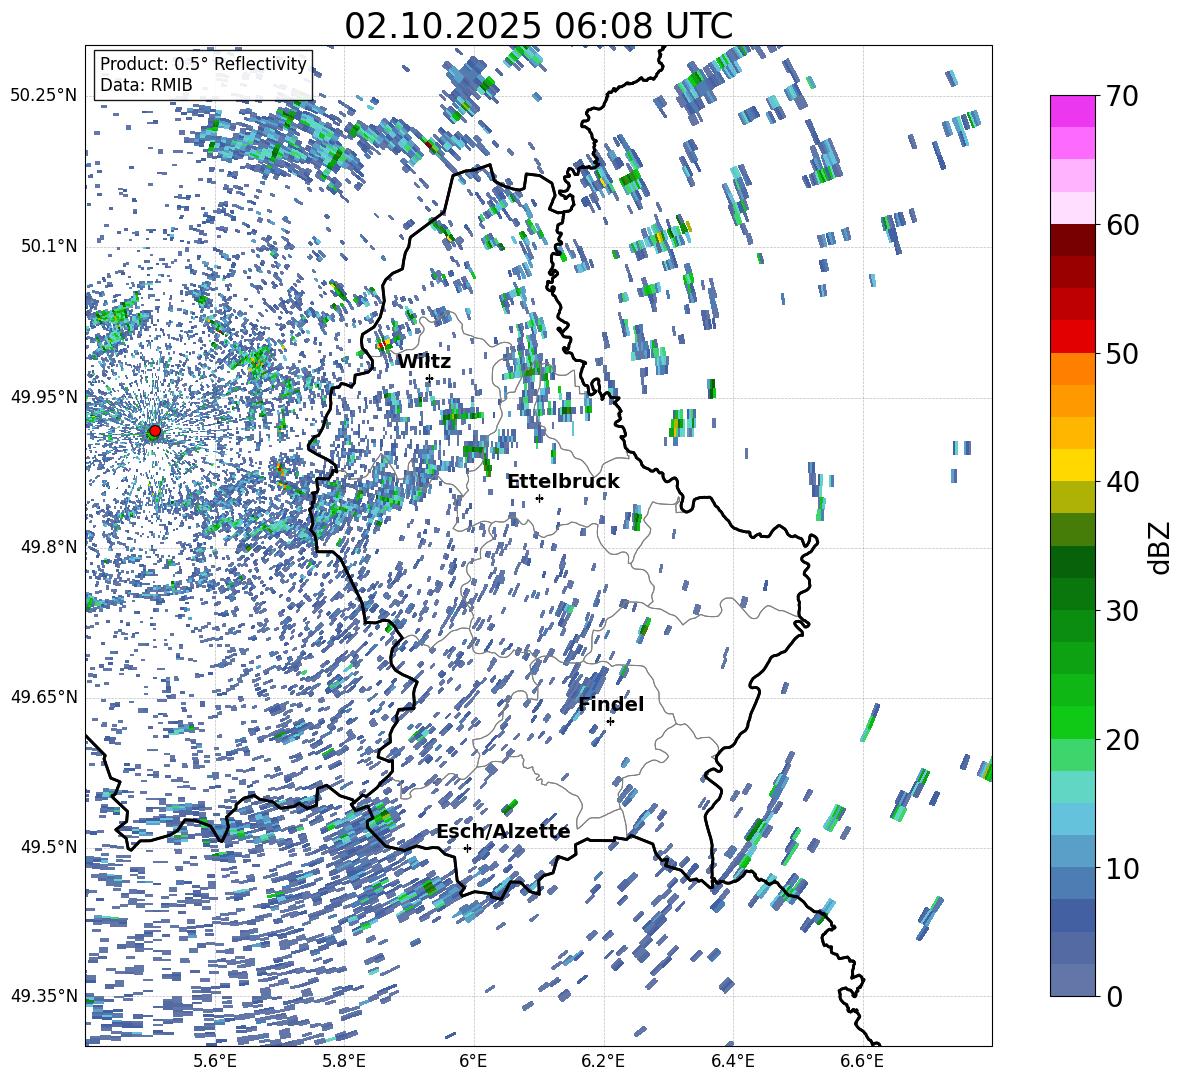
Task: Click the Esch/Alzette cross location marker
Action: [x=467, y=848]
